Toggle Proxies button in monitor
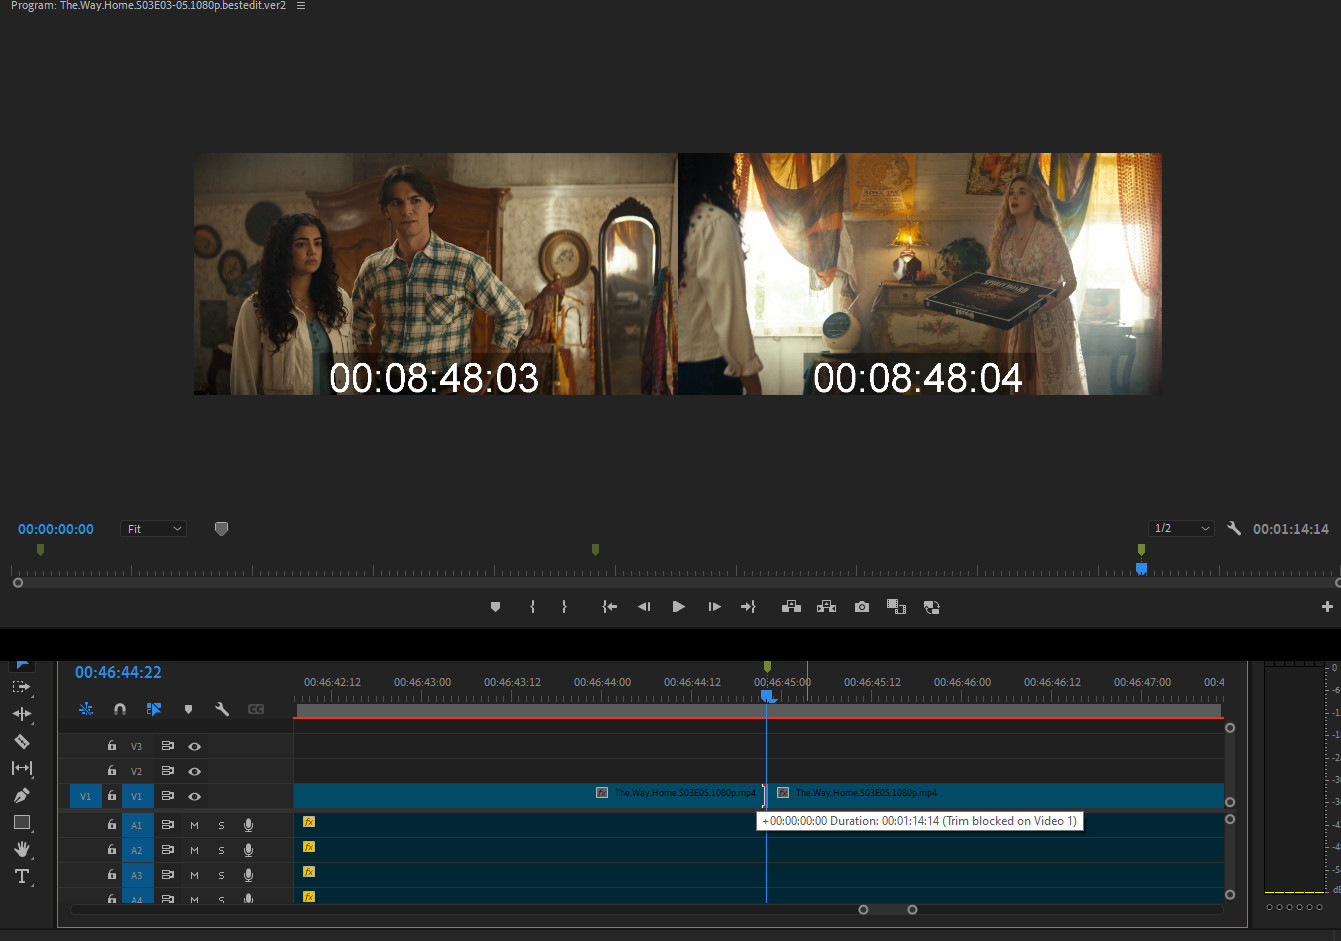This screenshot has width=1341, height=941. pyautogui.click(x=931, y=607)
